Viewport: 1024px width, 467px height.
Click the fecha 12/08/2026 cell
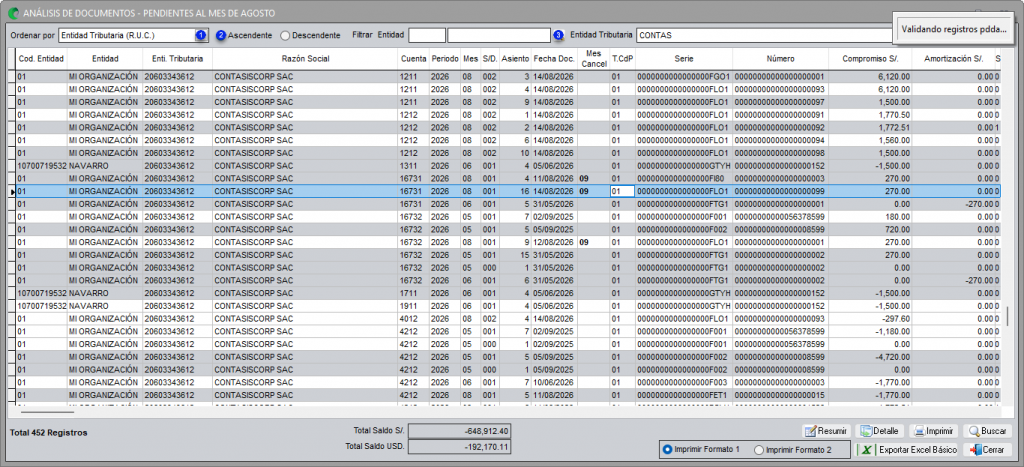pyautogui.click(x=554, y=242)
